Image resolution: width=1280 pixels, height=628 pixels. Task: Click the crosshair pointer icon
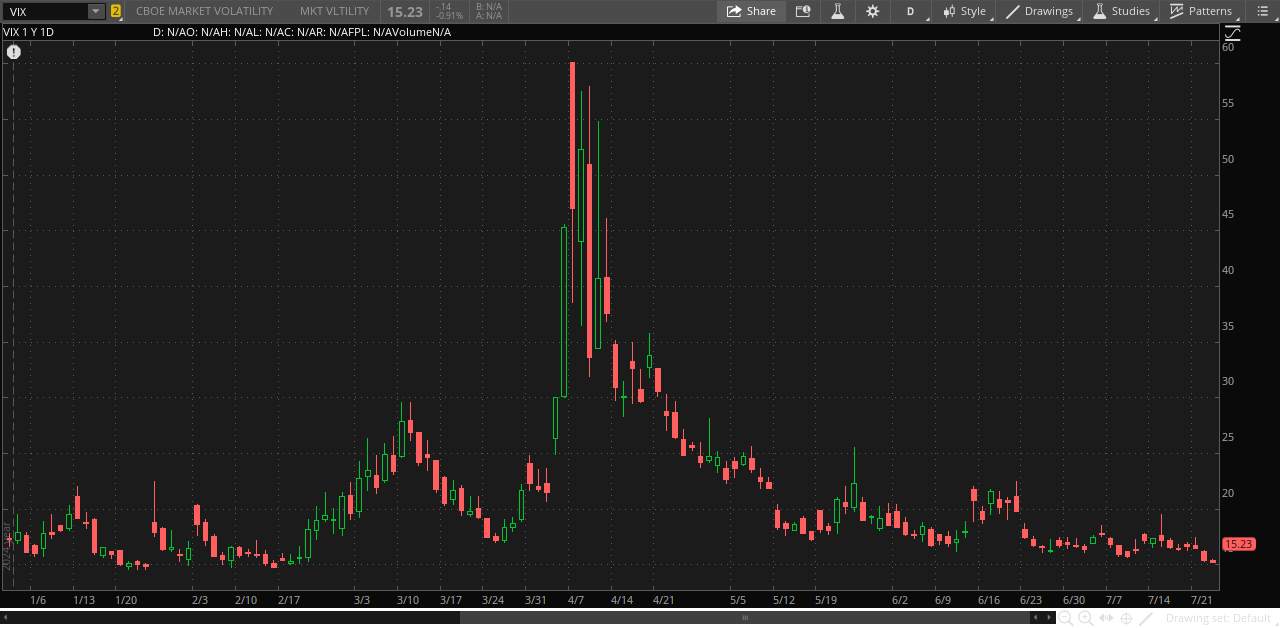pyautogui.click(x=1126, y=619)
